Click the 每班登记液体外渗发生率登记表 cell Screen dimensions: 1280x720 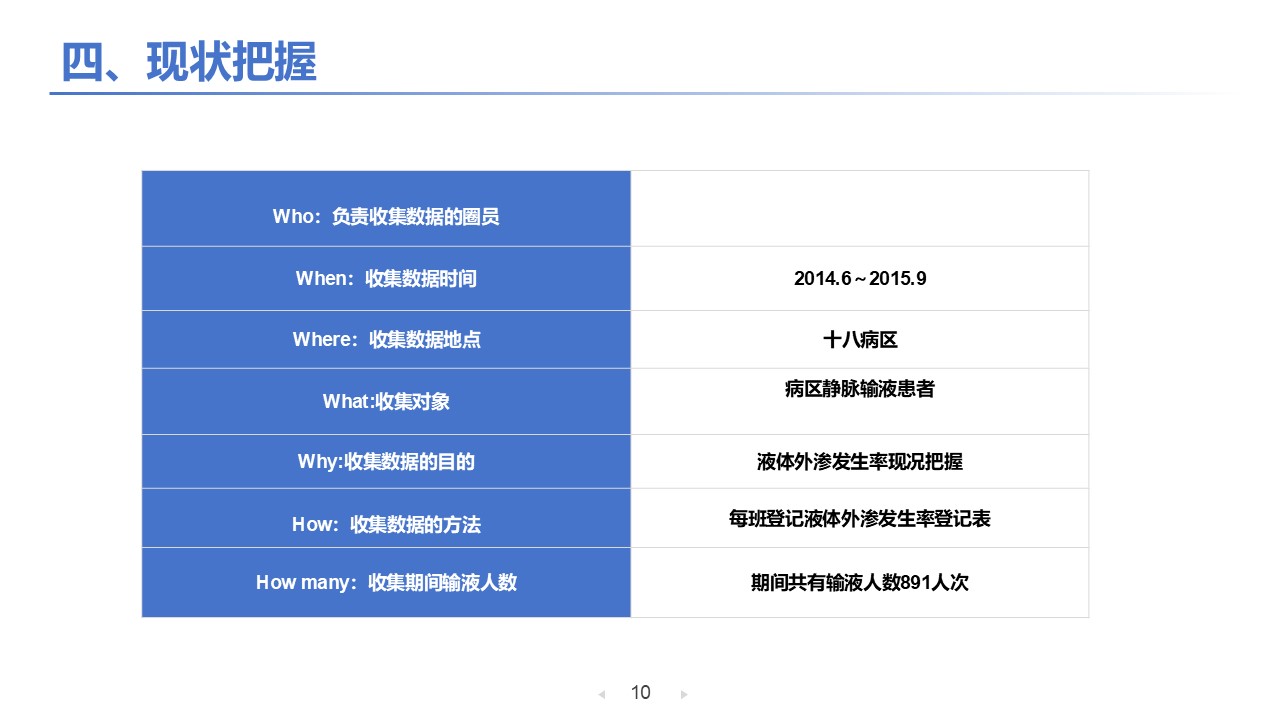point(860,518)
